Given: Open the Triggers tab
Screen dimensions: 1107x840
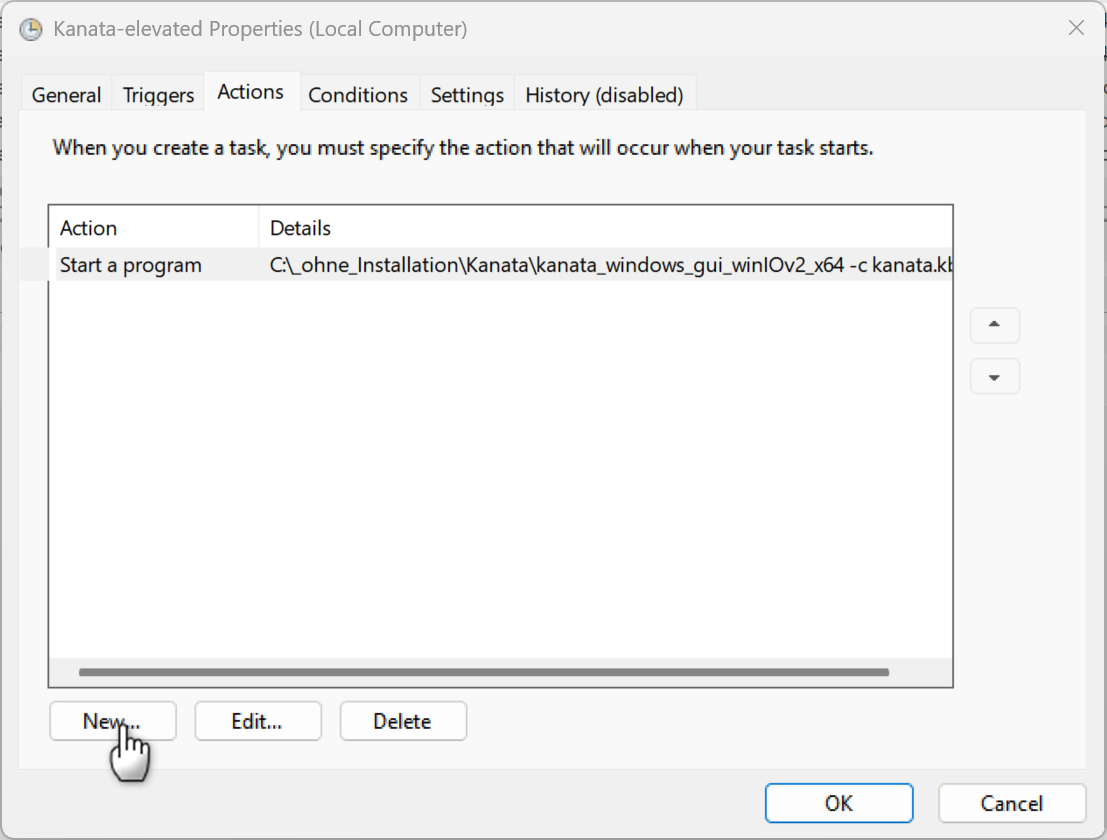Looking at the screenshot, I should click(x=158, y=95).
